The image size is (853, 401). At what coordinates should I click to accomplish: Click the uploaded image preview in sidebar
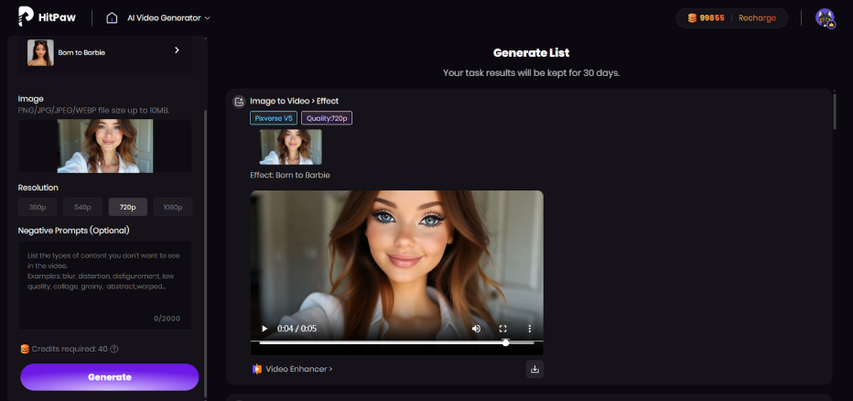(105, 146)
